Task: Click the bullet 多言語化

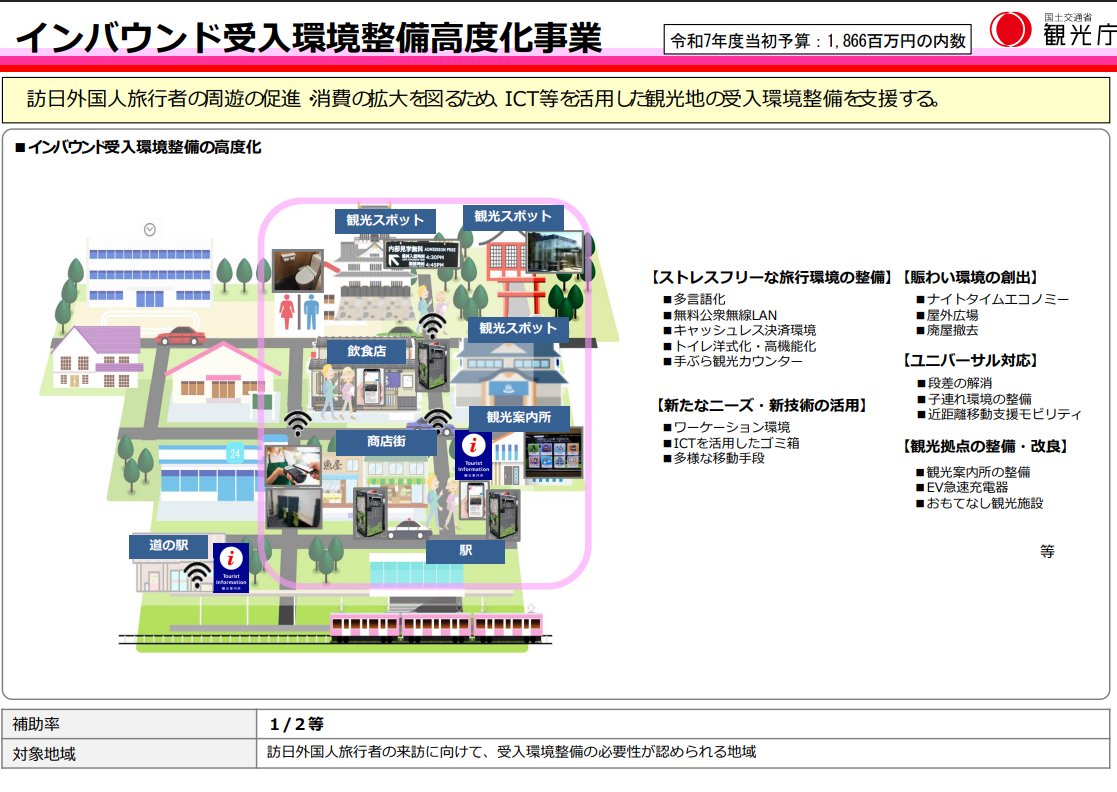Action: click(694, 299)
